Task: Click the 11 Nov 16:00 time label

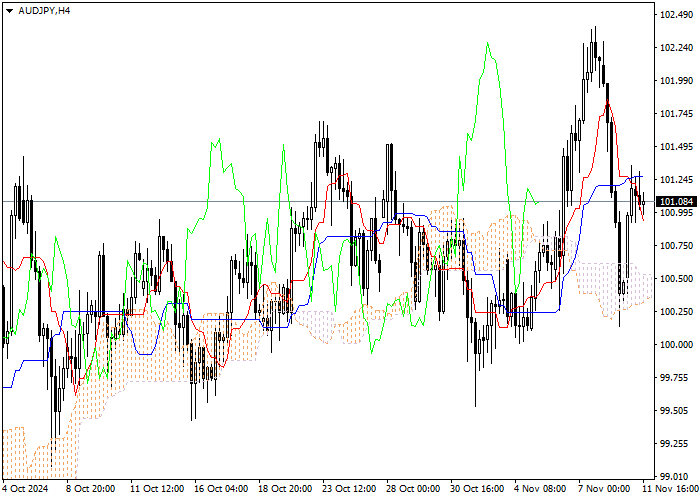Action: [670, 489]
